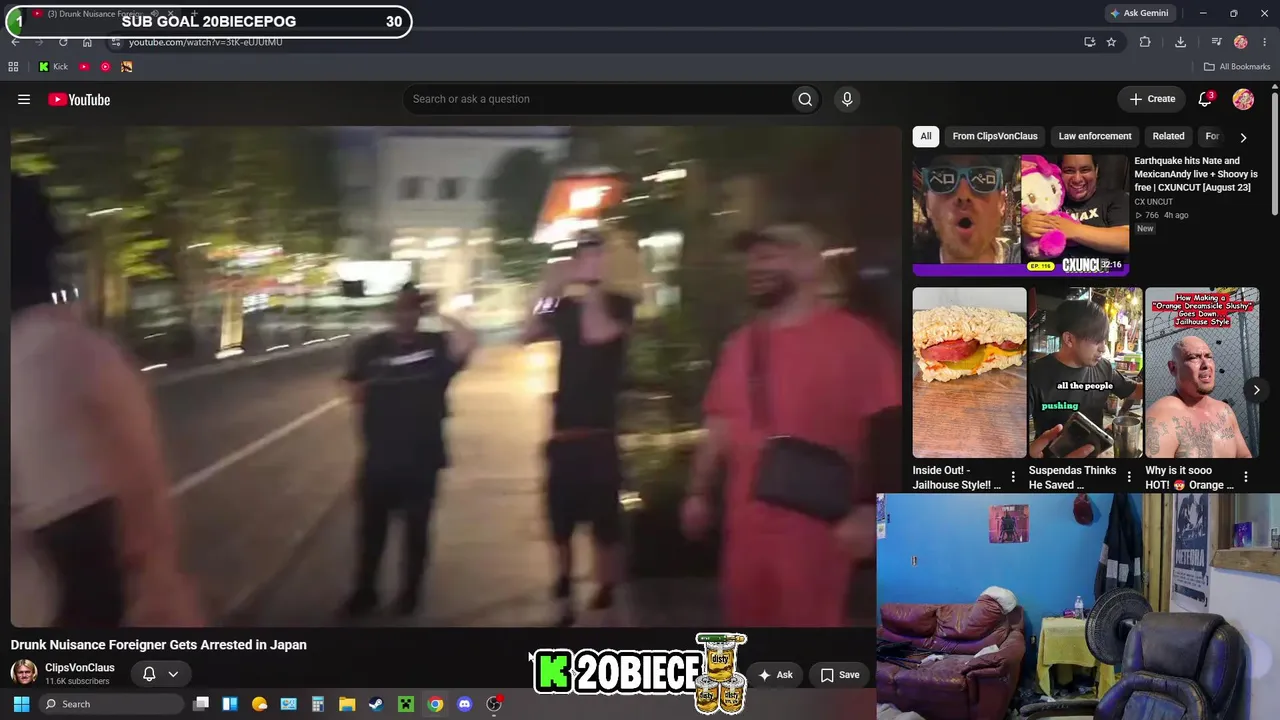This screenshot has height=720, width=1280.
Task: Open Minecraft creeper icon on taskbar
Action: [x=406, y=704]
